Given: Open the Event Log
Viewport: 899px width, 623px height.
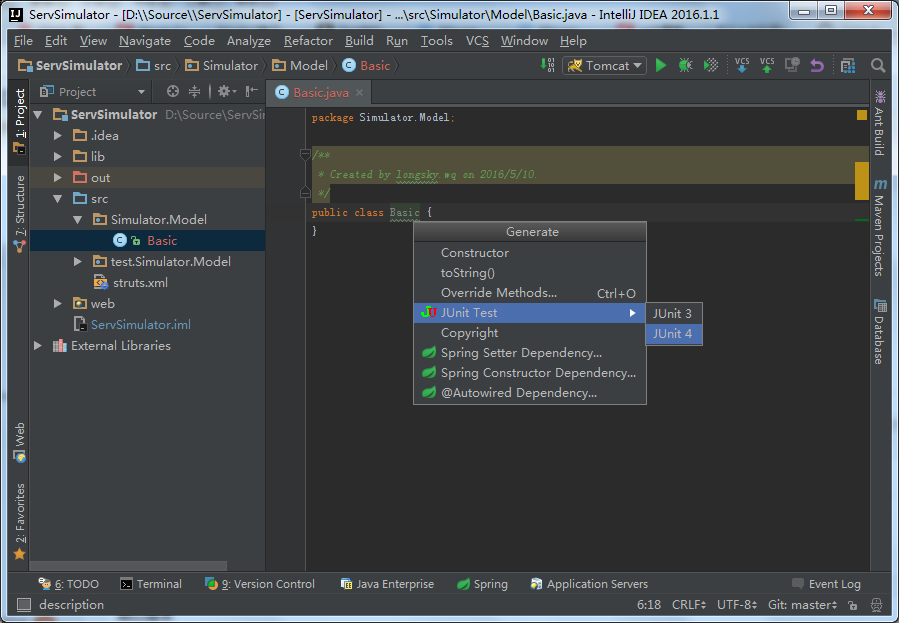Looking at the screenshot, I should click(x=826, y=584).
